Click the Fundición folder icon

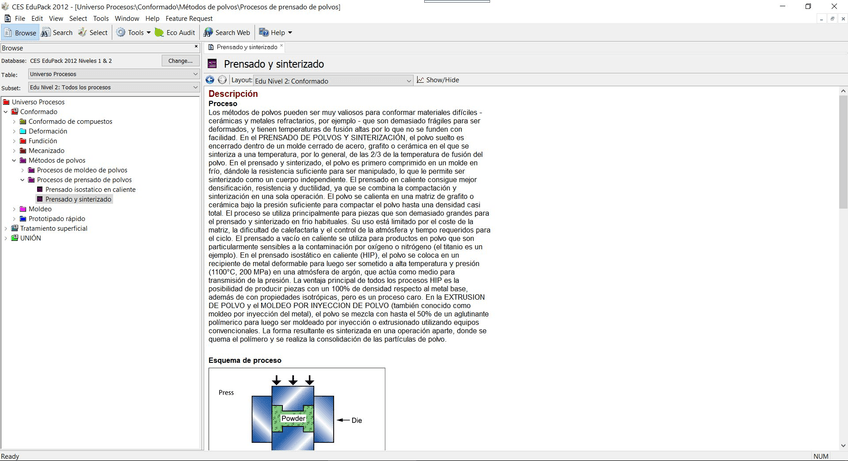(x=23, y=141)
